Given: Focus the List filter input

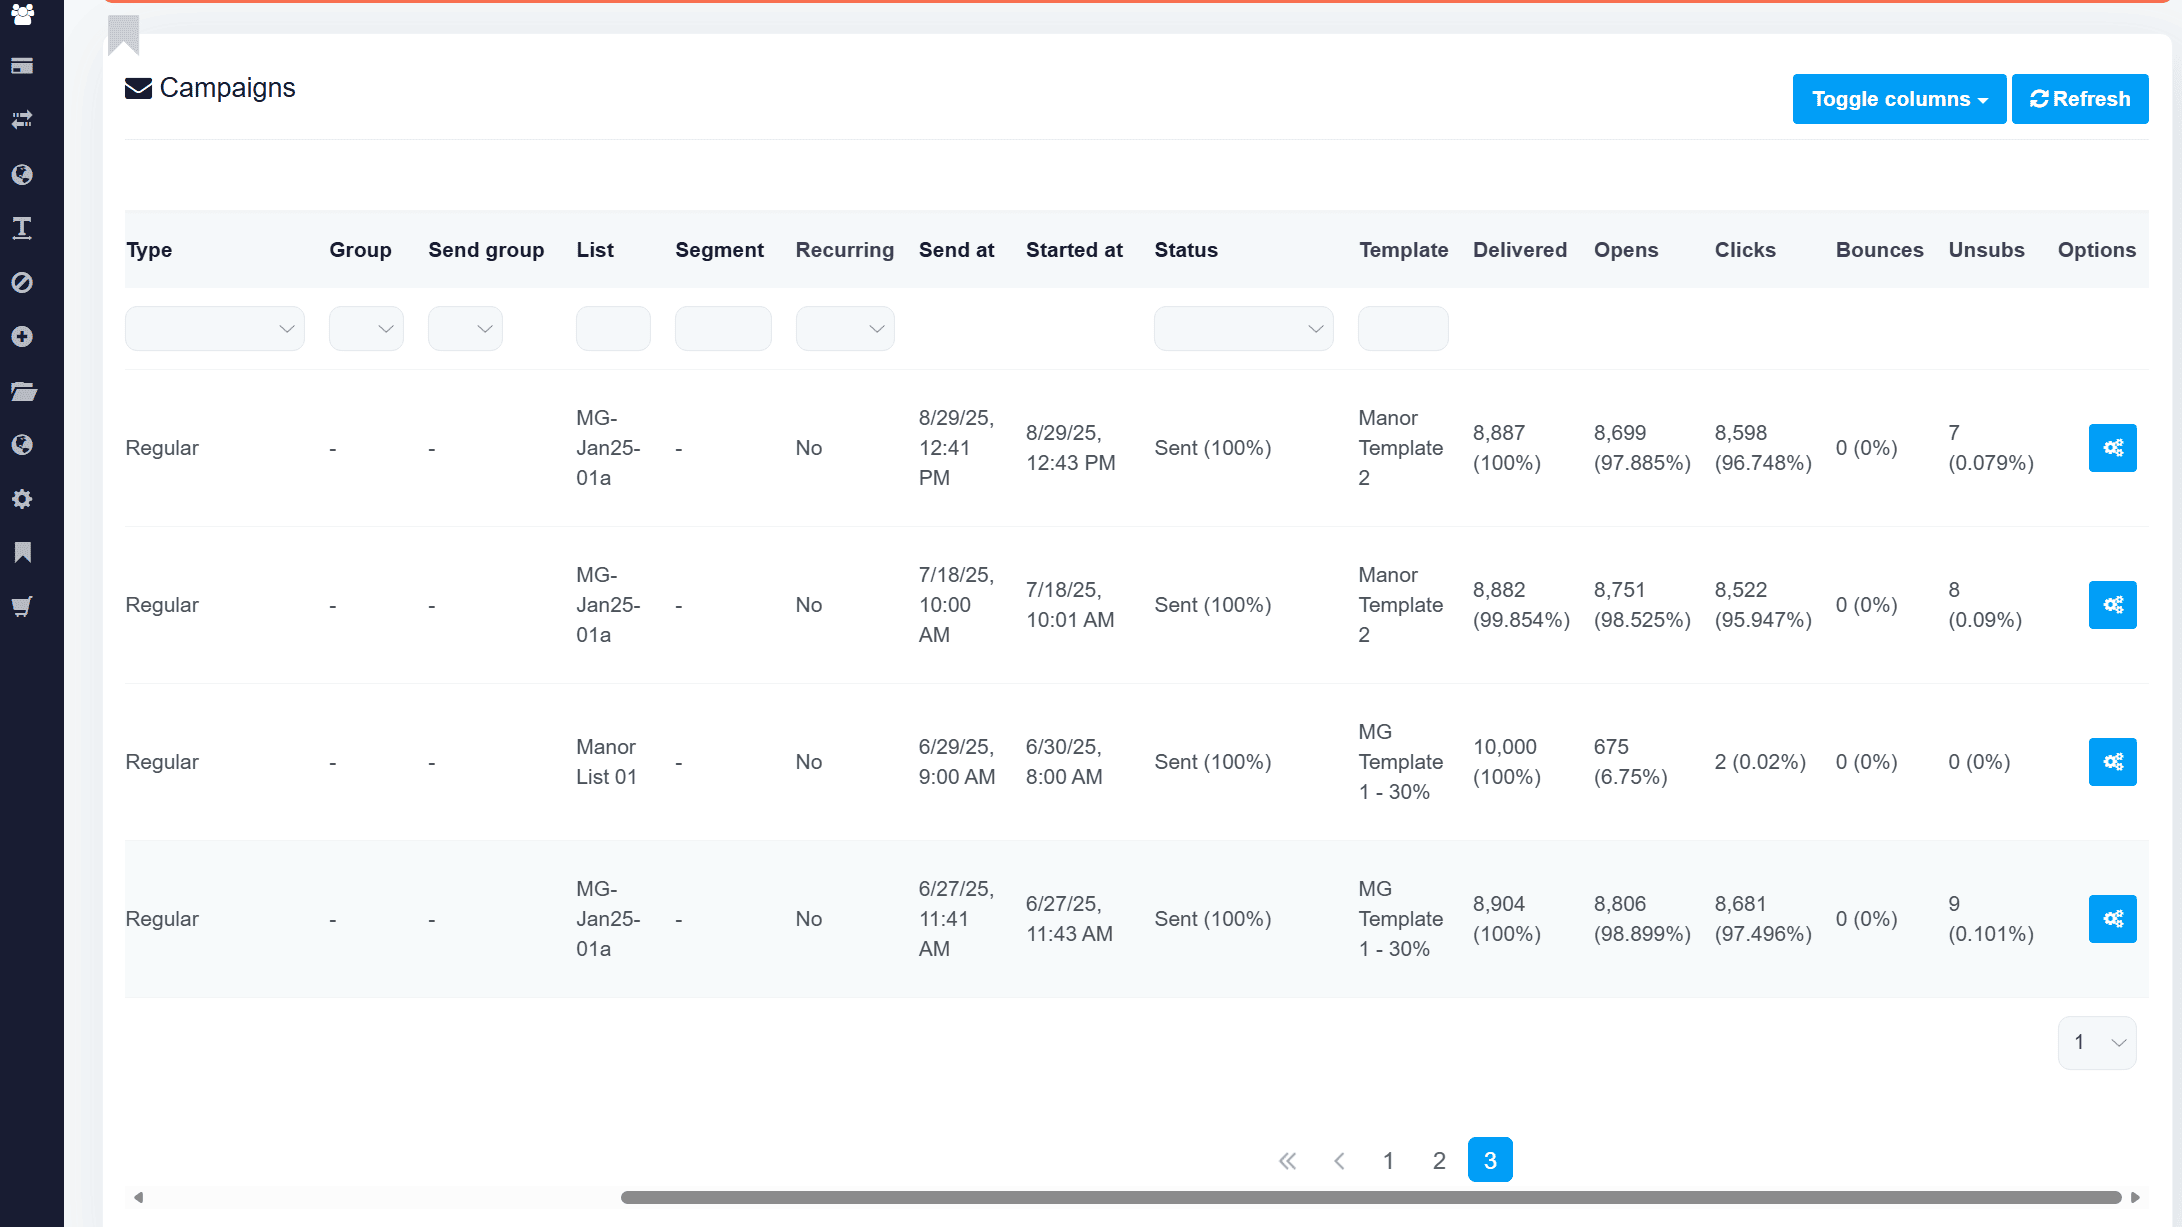Looking at the screenshot, I should [613, 329].
